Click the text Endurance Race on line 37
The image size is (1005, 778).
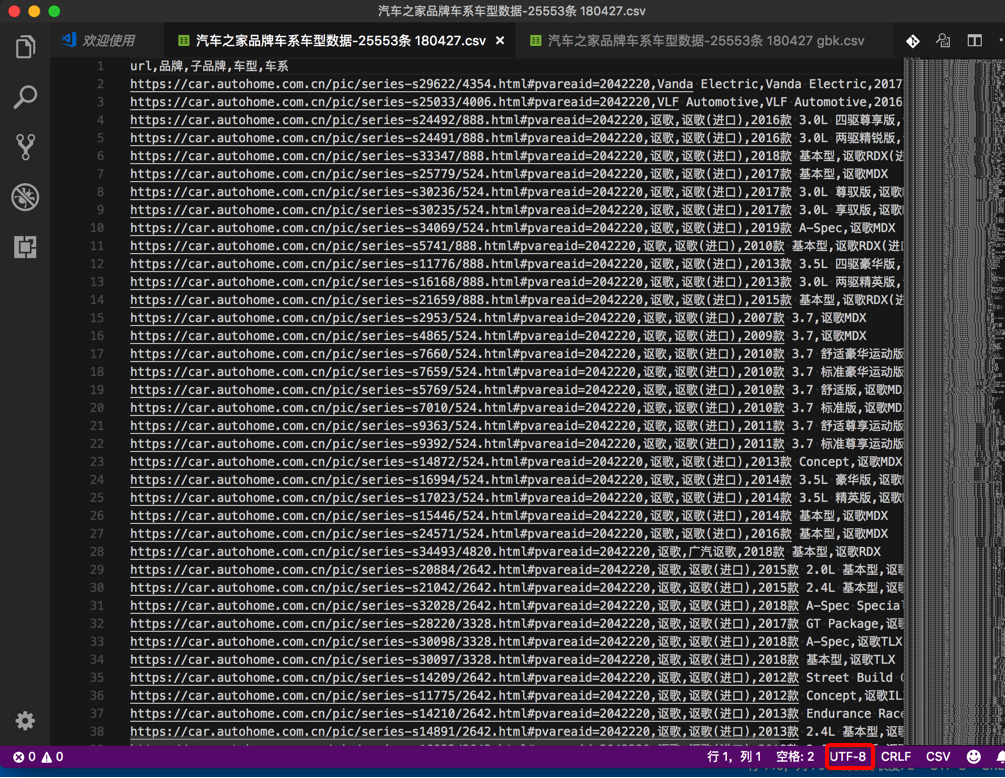tap(854, 713)
